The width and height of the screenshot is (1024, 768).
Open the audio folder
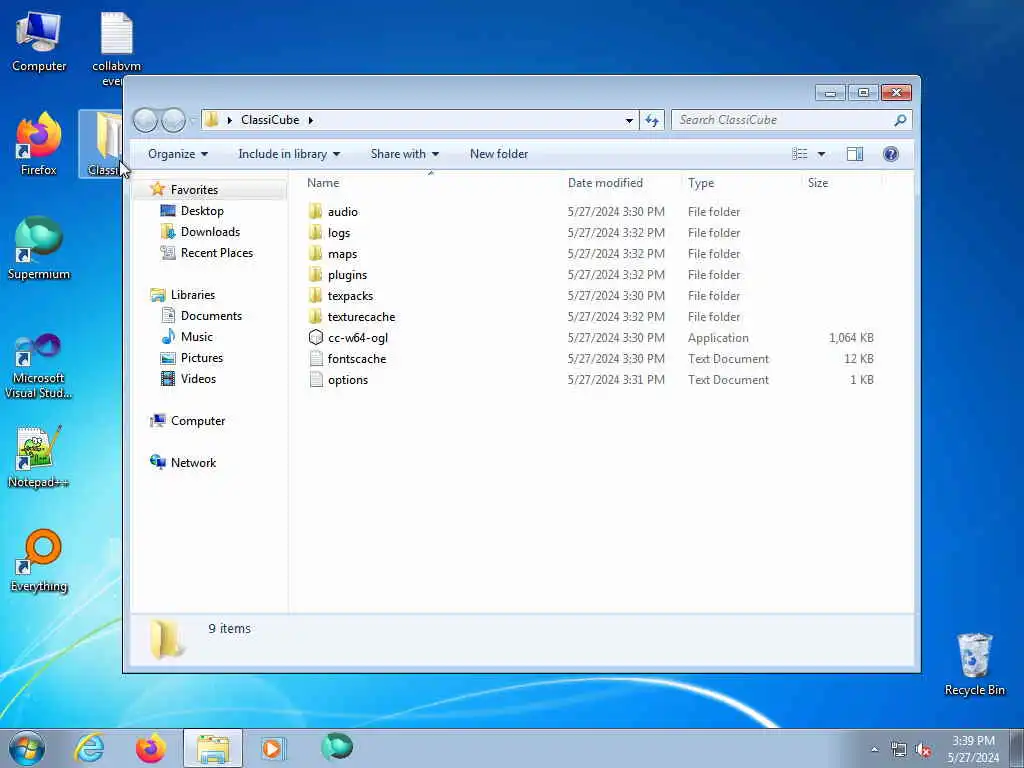coord(342,212)
